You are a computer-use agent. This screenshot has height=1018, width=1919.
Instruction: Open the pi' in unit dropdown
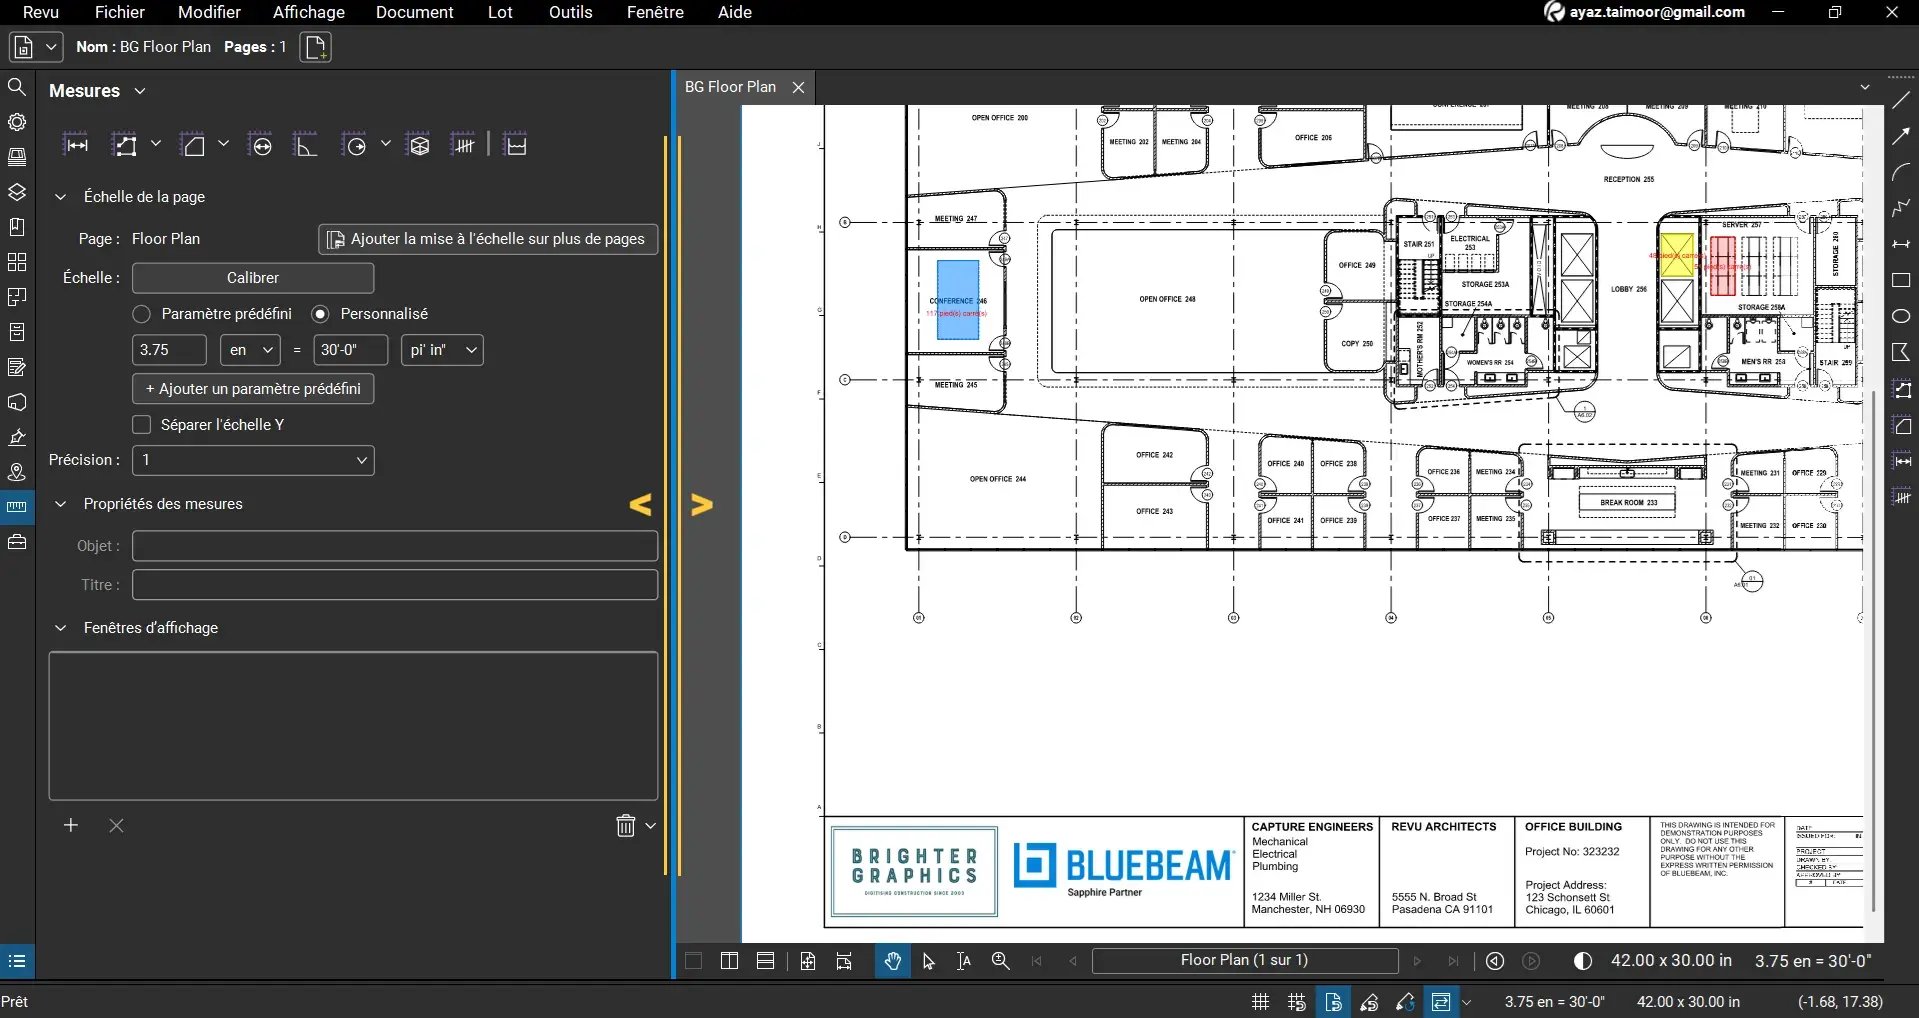442,350
